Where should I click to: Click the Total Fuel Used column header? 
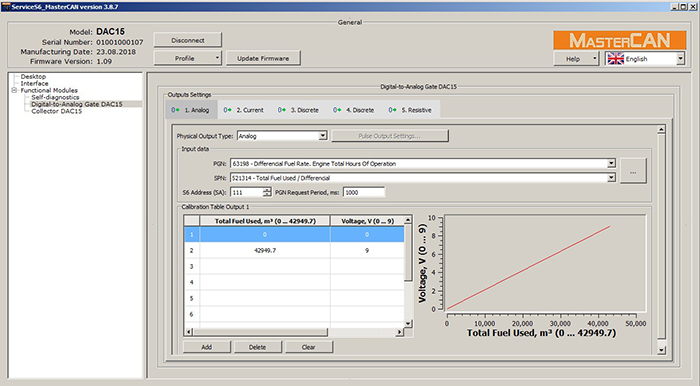pyautogui.click(x=265, y=221)
